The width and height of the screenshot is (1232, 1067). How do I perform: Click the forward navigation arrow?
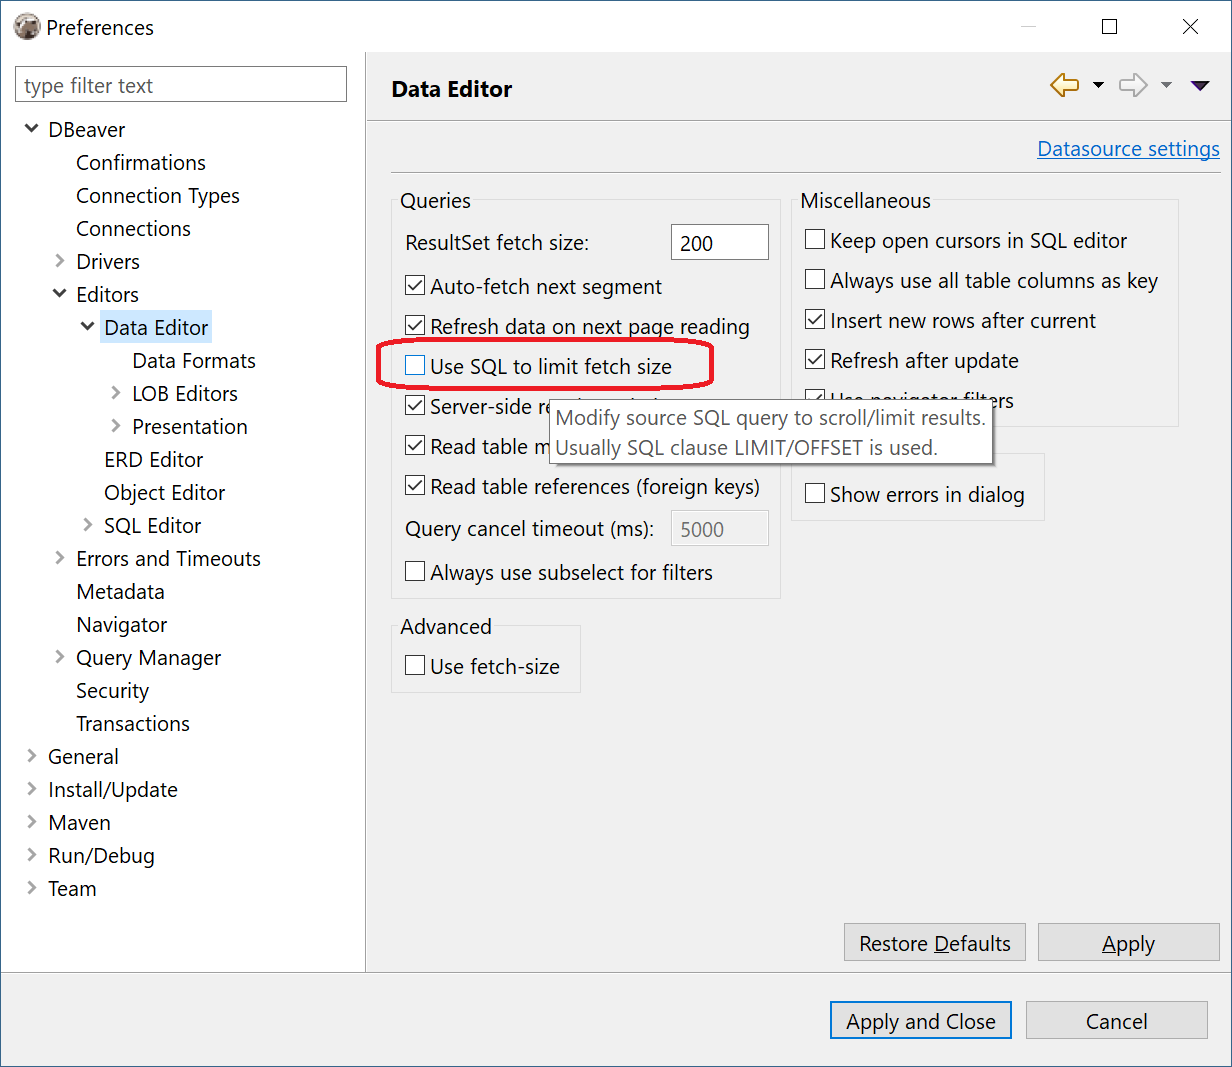(x=1132, y=86)
